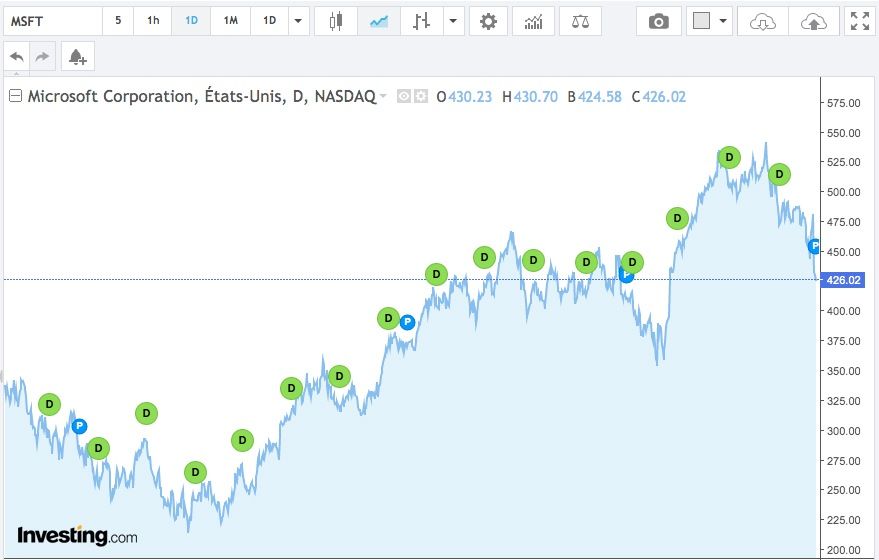Switch to the 1h interval
Image resolution: width=879 pixels, height=560 pixels.
point(152,21)
